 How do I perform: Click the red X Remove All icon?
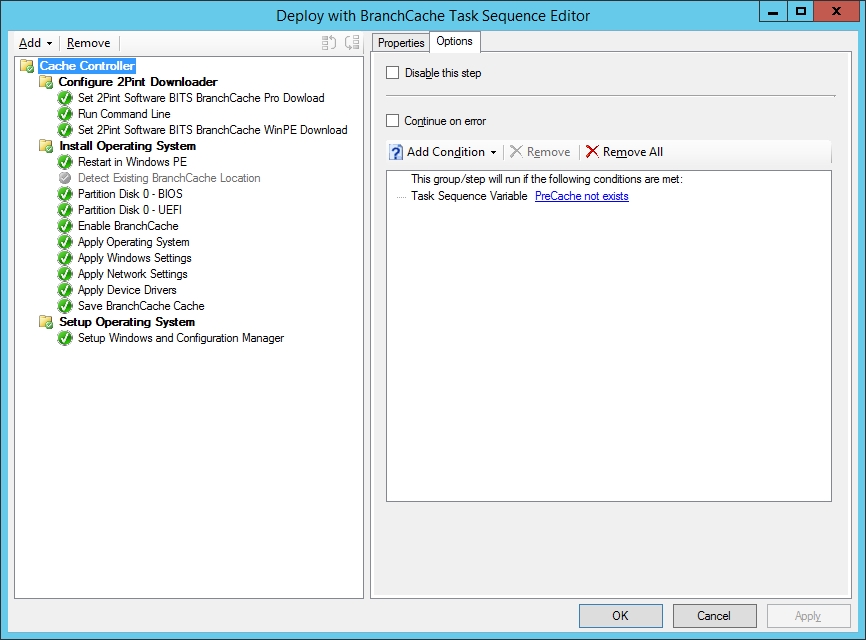coord(592,152)
